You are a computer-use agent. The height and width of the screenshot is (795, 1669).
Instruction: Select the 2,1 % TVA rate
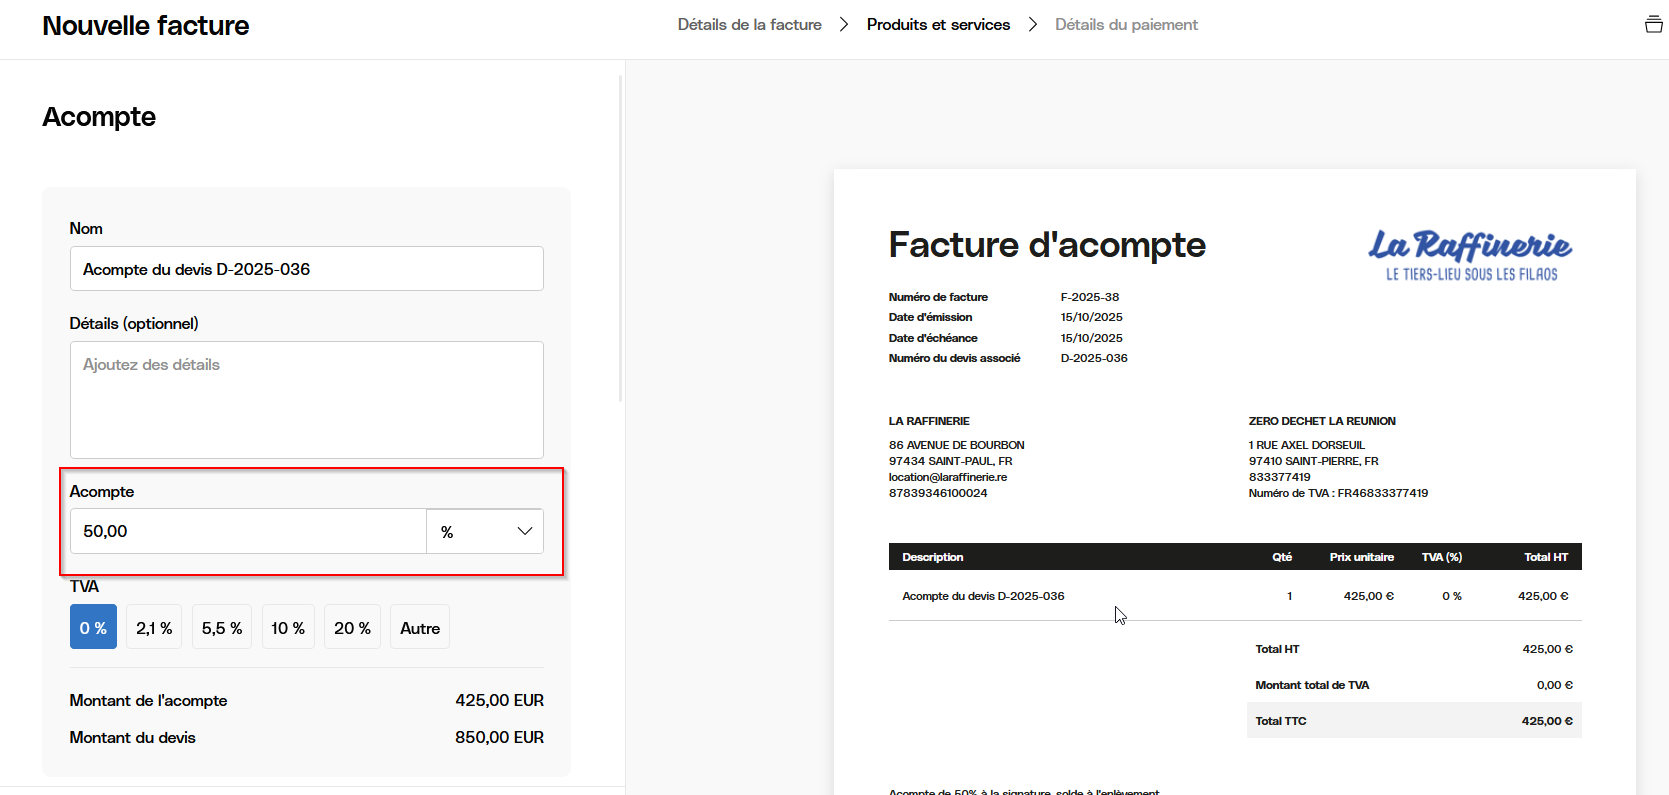(x=154, y=627)
